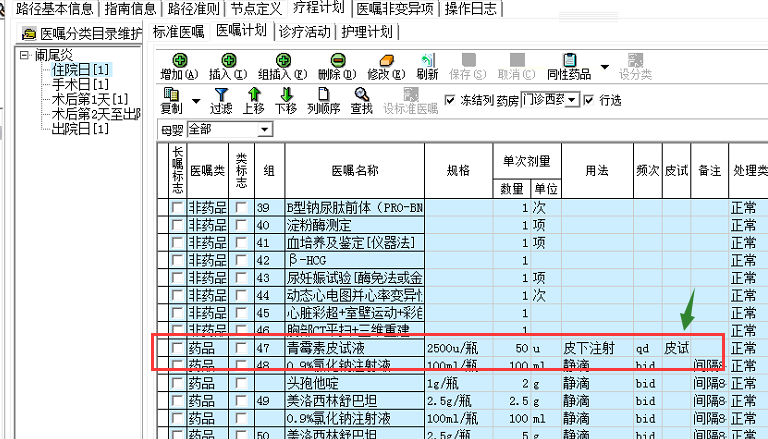The image size is (768, 439).
Task: Toggle the 行选 checkbox
Action: (589, 100)
